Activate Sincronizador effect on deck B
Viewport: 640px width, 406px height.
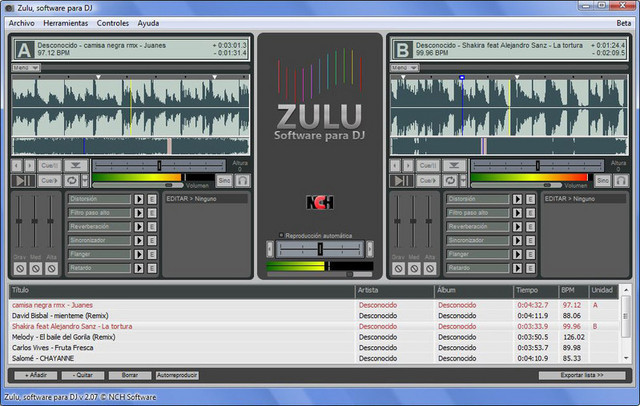pyautogui.click(x=517, y=240)
